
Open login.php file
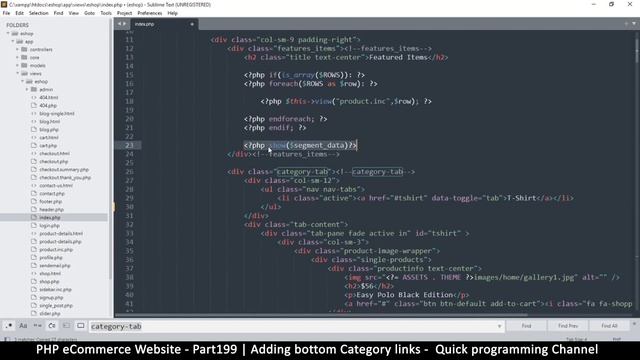tap(49, 225)
